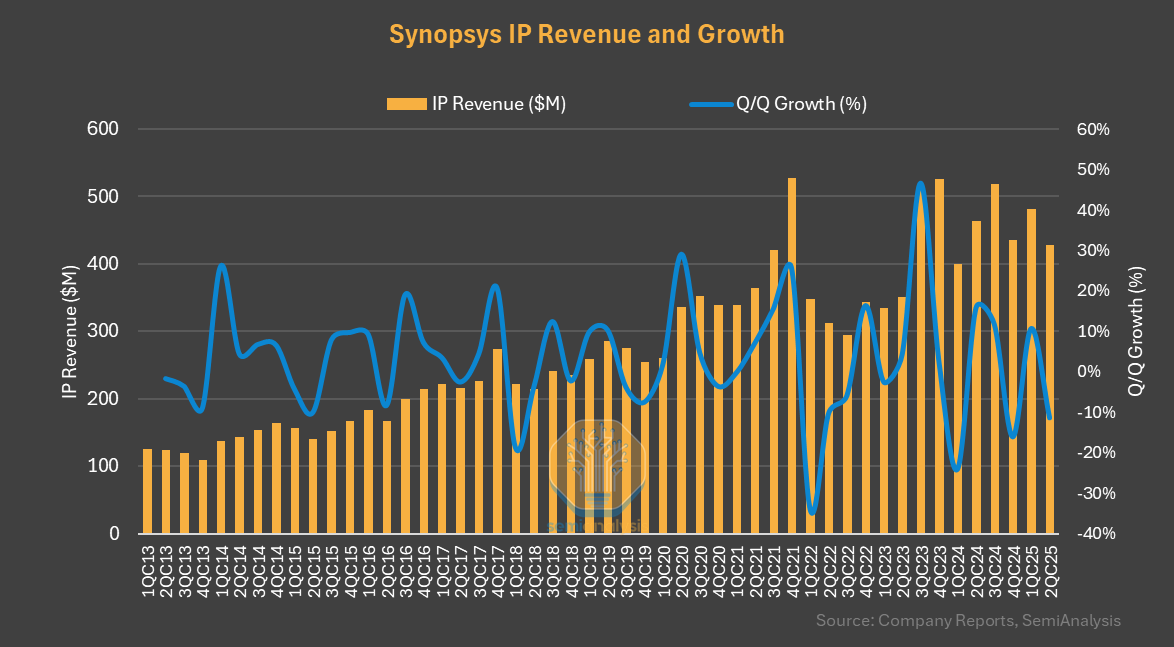
Task: Click the 0 label on left axis
Action: click(113, 534)
